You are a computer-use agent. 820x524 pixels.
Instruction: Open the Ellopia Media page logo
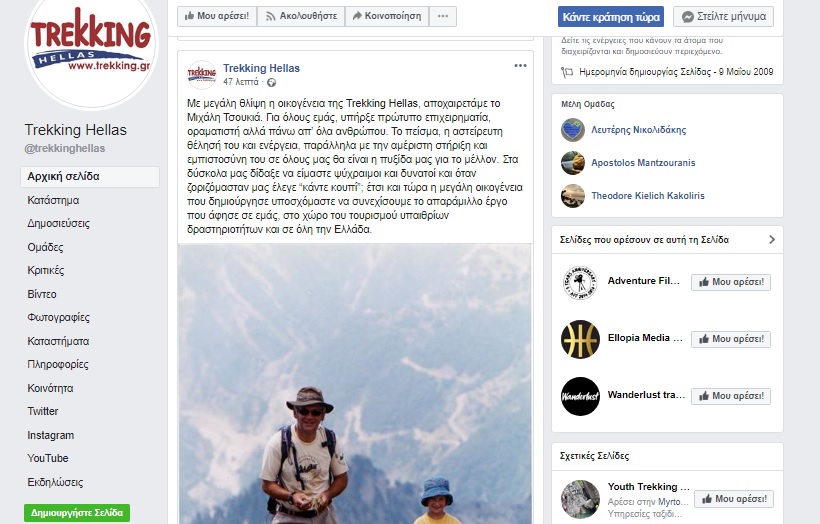click(x=580, y=339)
